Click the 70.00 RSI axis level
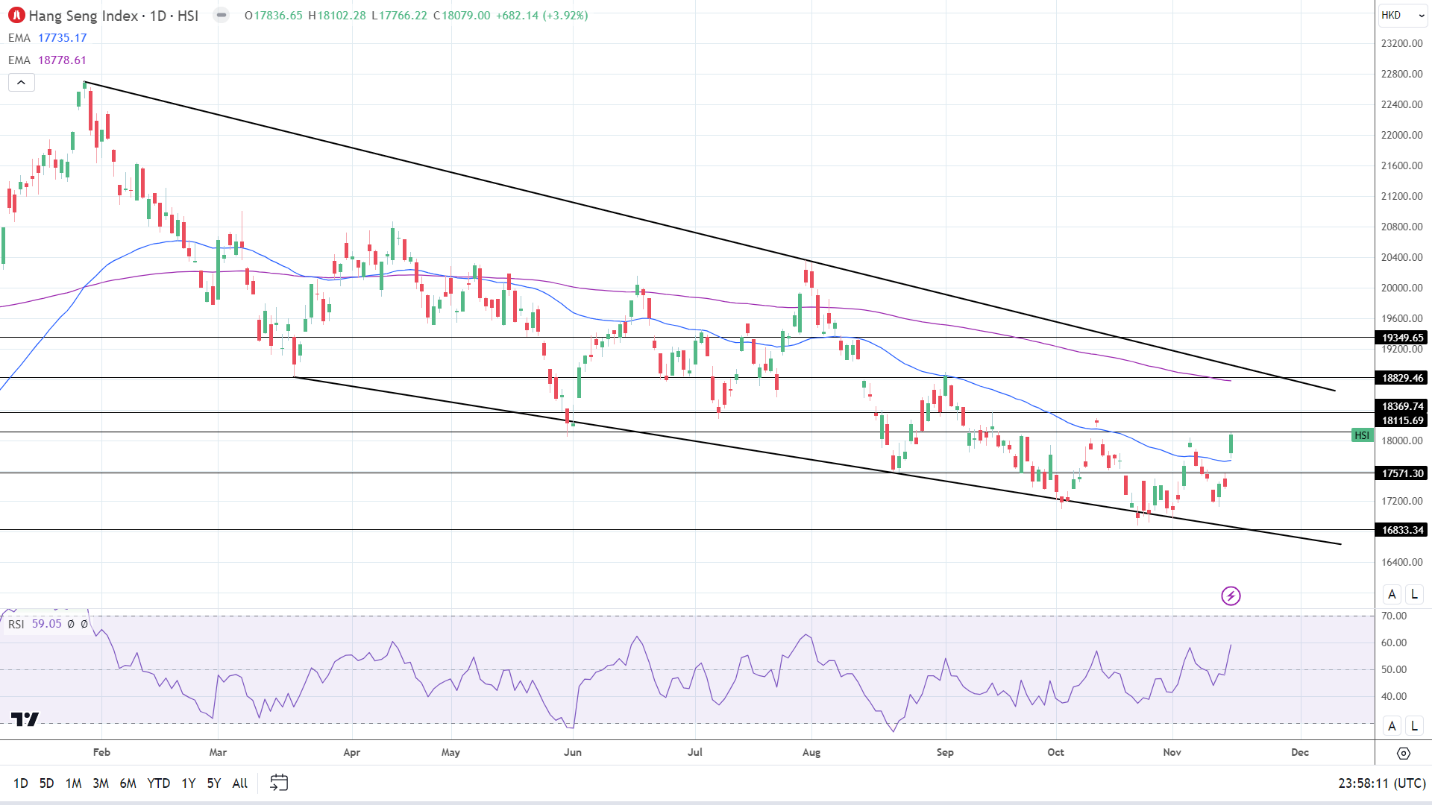Screen dimensions: 1432x805 point(1394,616)
